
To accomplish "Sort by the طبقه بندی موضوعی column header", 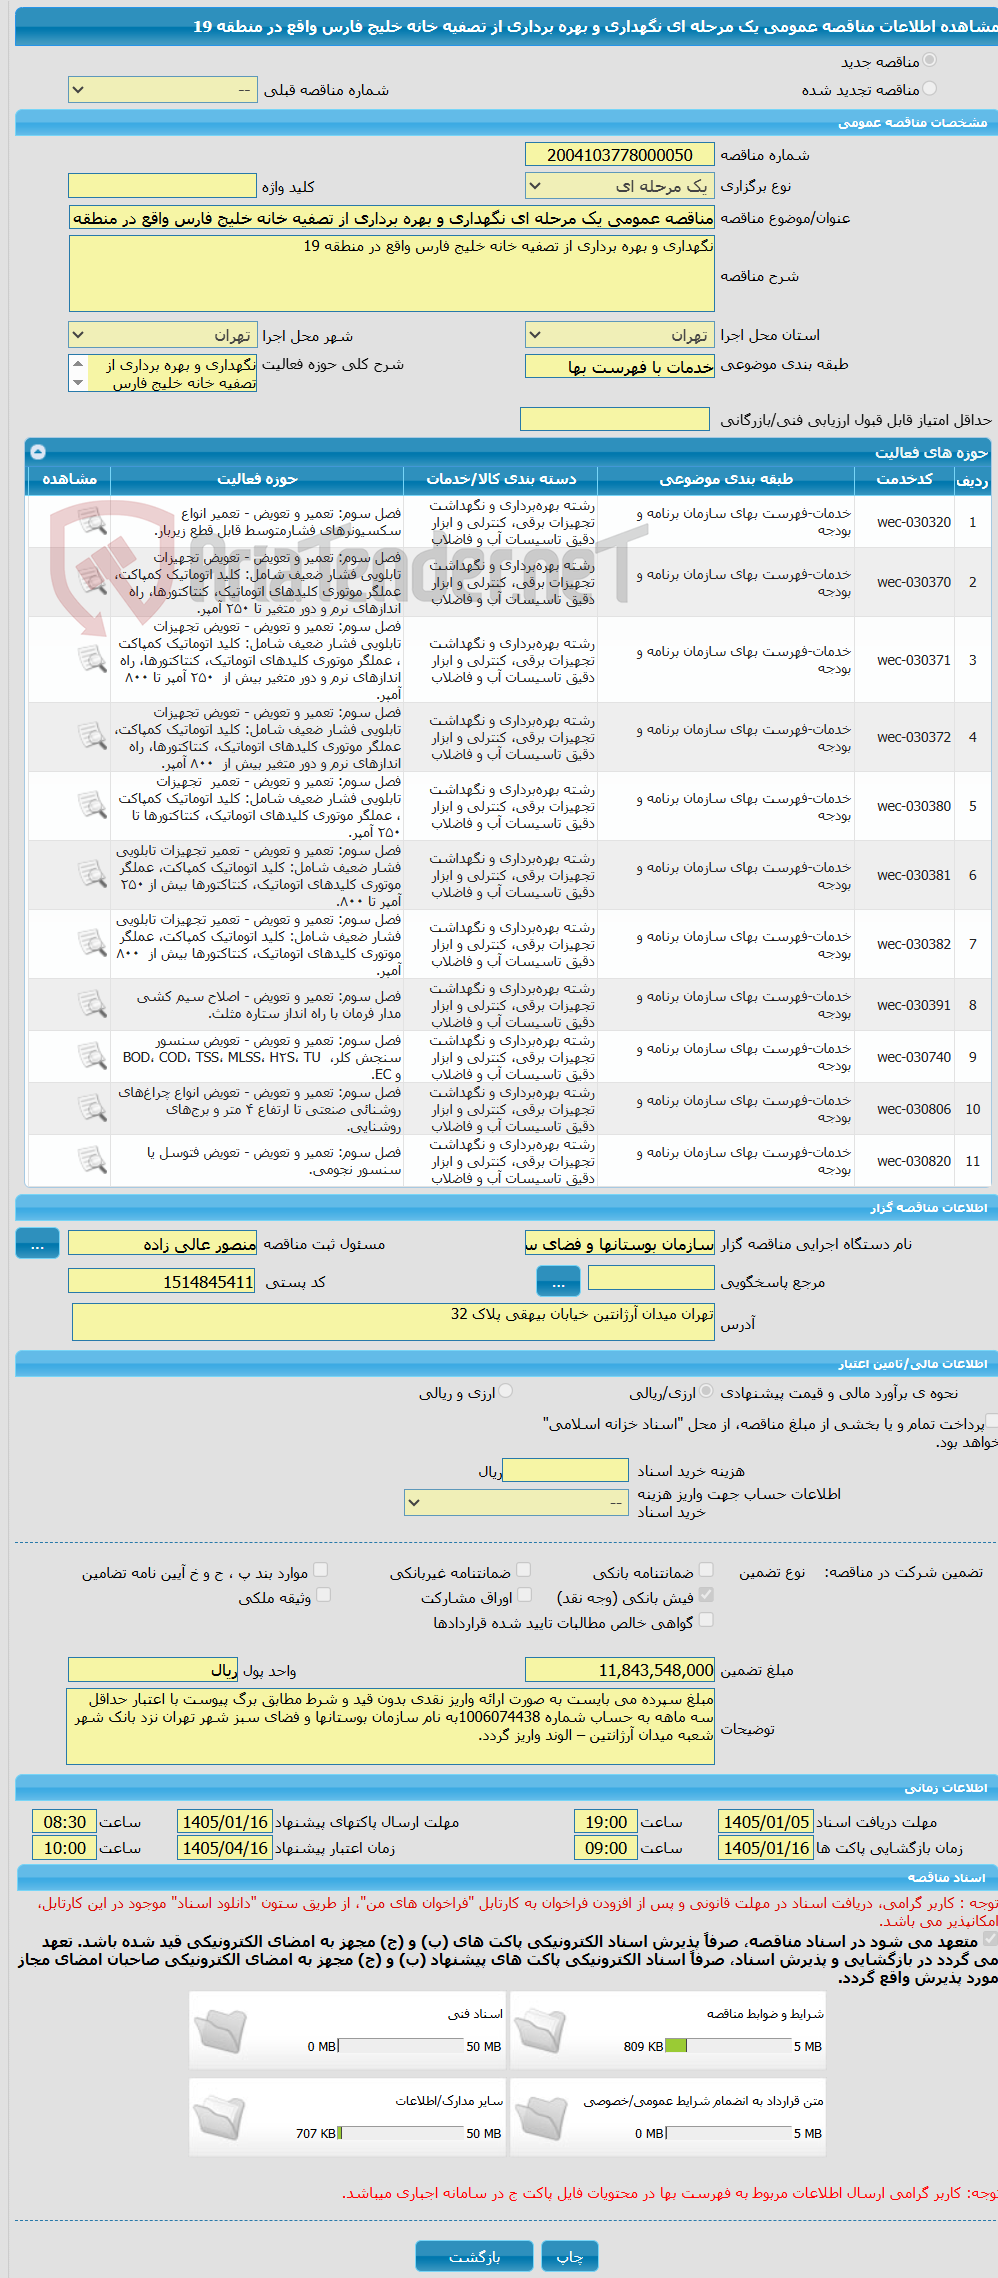I will tap(726, 479).
